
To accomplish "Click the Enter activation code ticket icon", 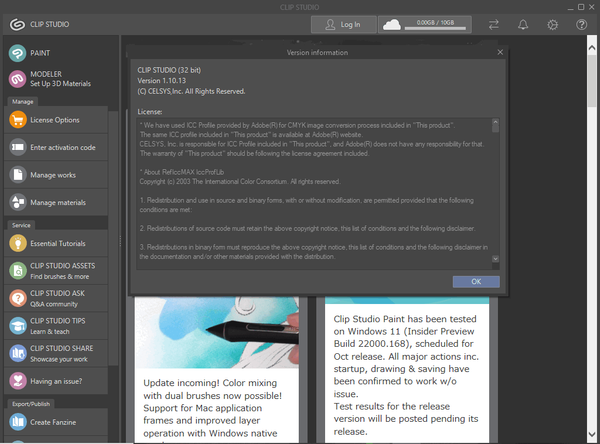I will [x=18, y=147].
